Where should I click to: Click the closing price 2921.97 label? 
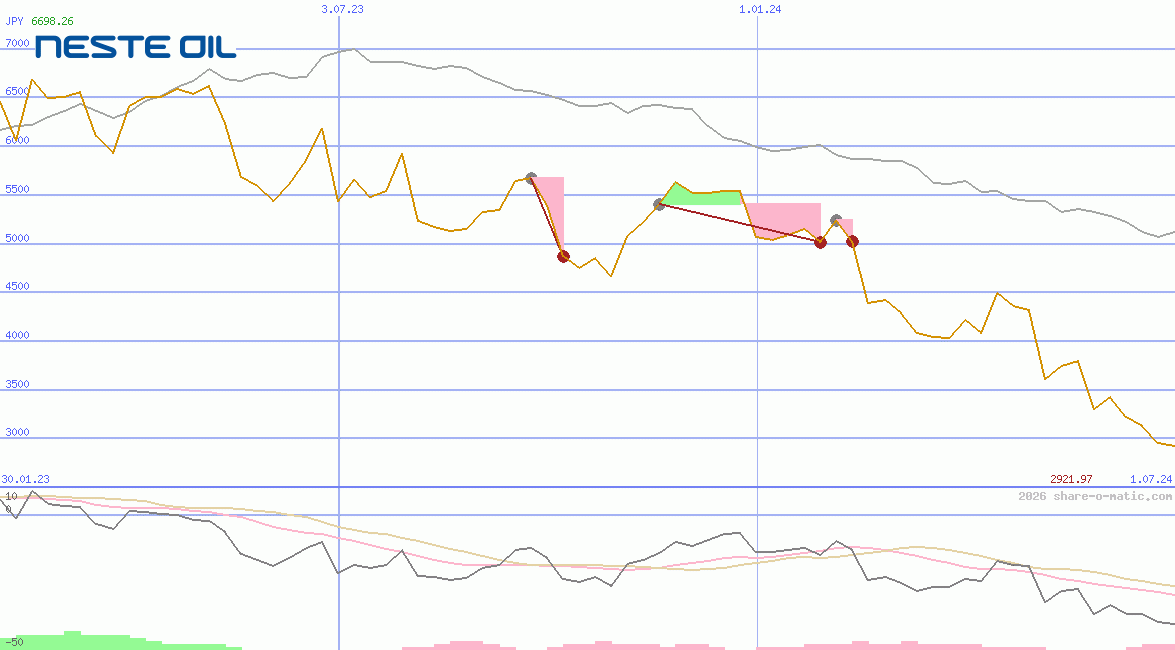point(1071,478)
